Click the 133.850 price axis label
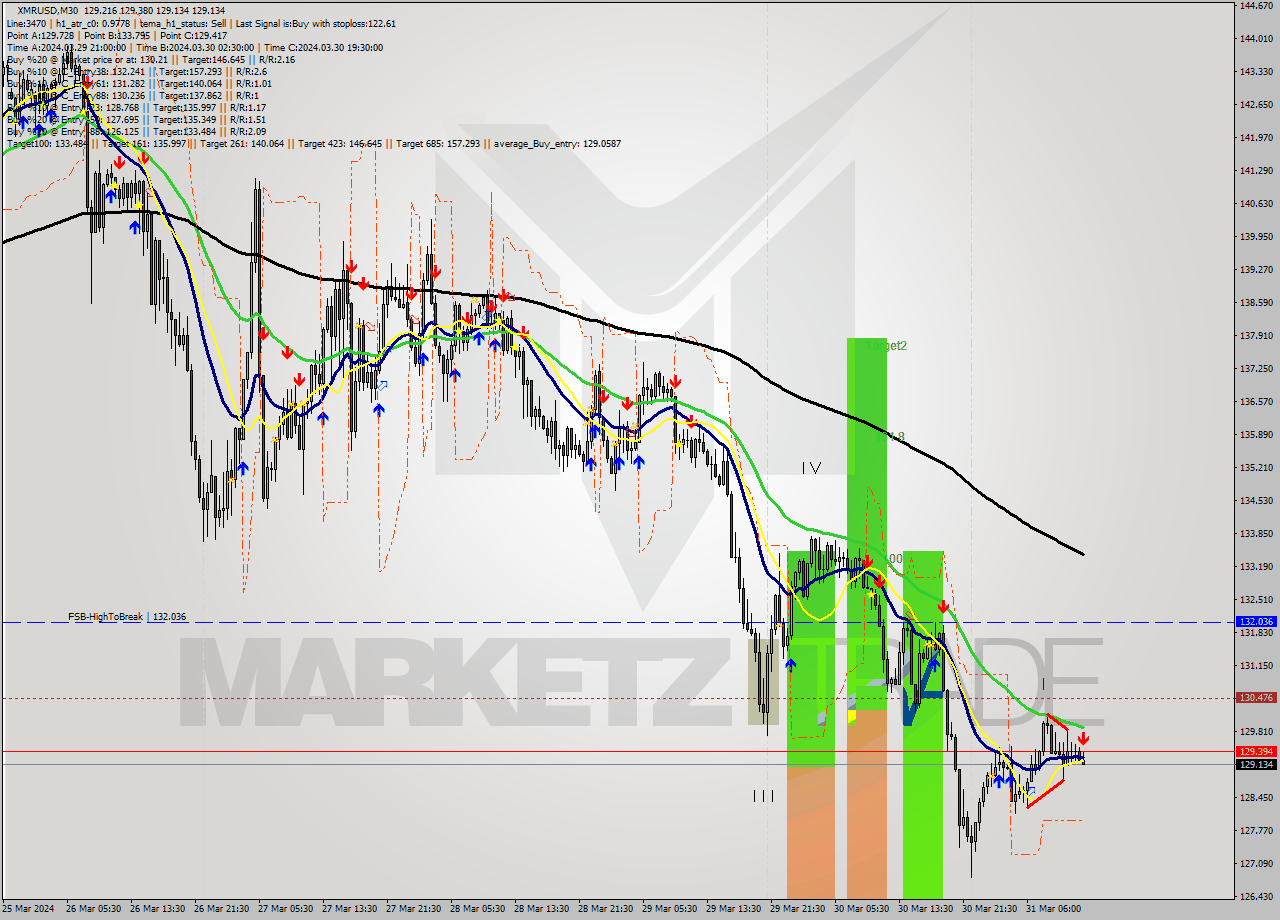 tap(1256, 533)
